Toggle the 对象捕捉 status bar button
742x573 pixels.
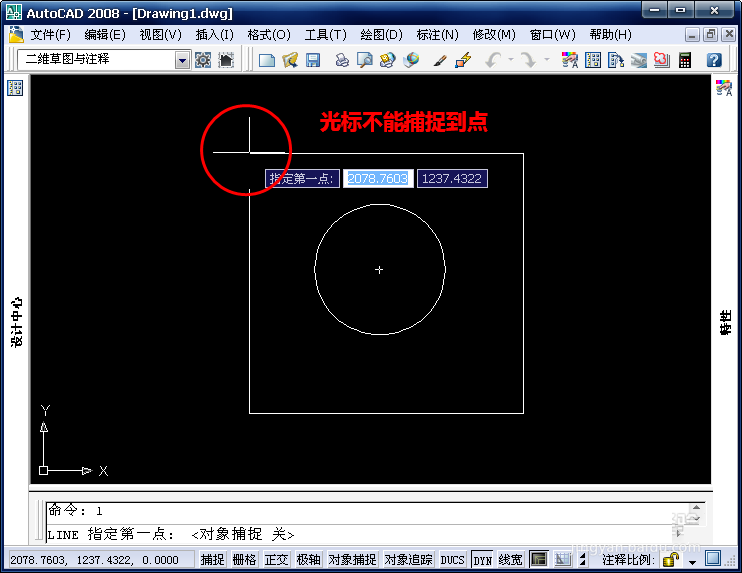click(352, 560)
